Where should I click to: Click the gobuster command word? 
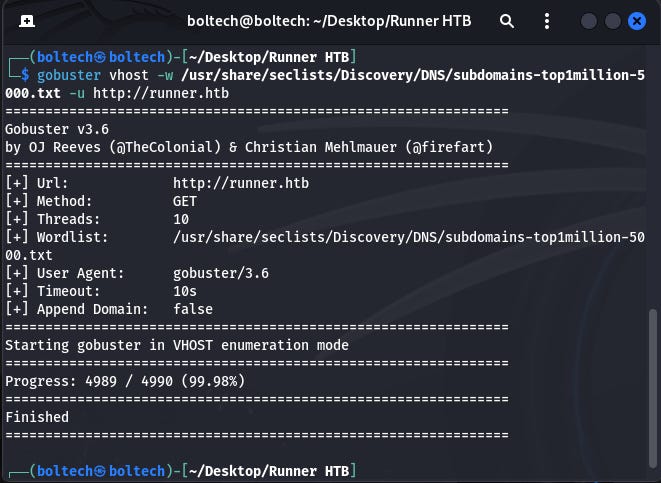(x=69, y=75)
